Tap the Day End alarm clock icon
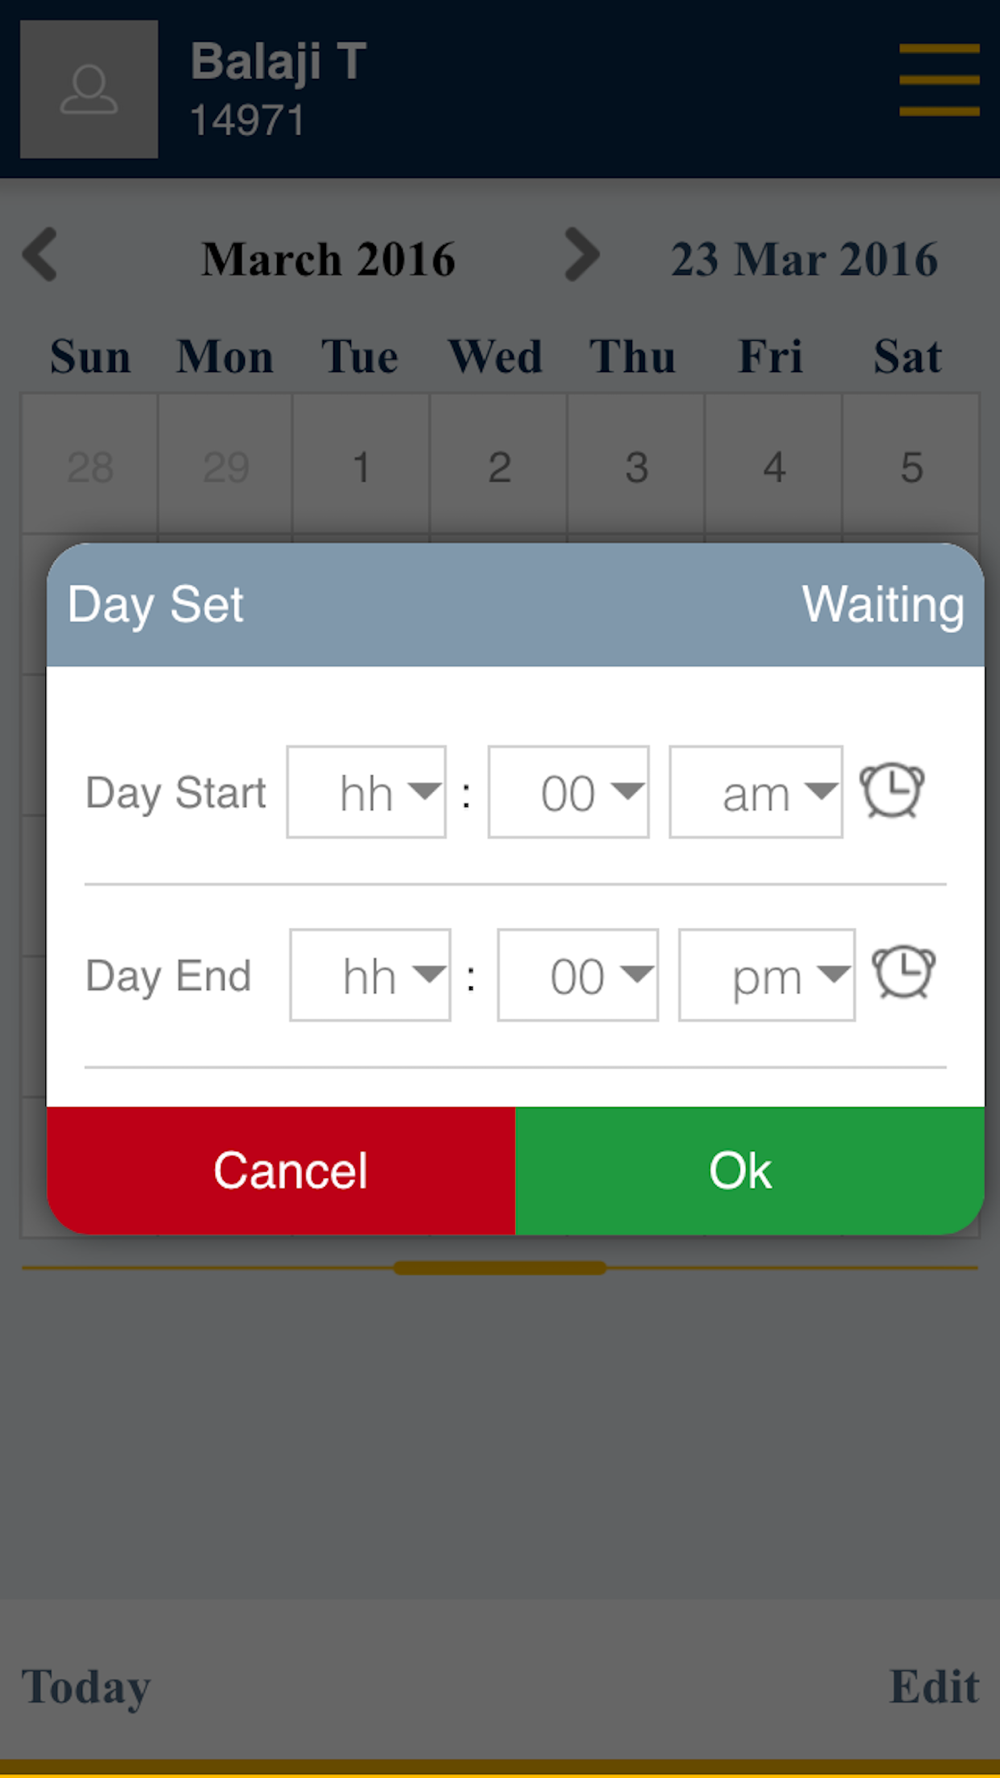 pos(904,973)
